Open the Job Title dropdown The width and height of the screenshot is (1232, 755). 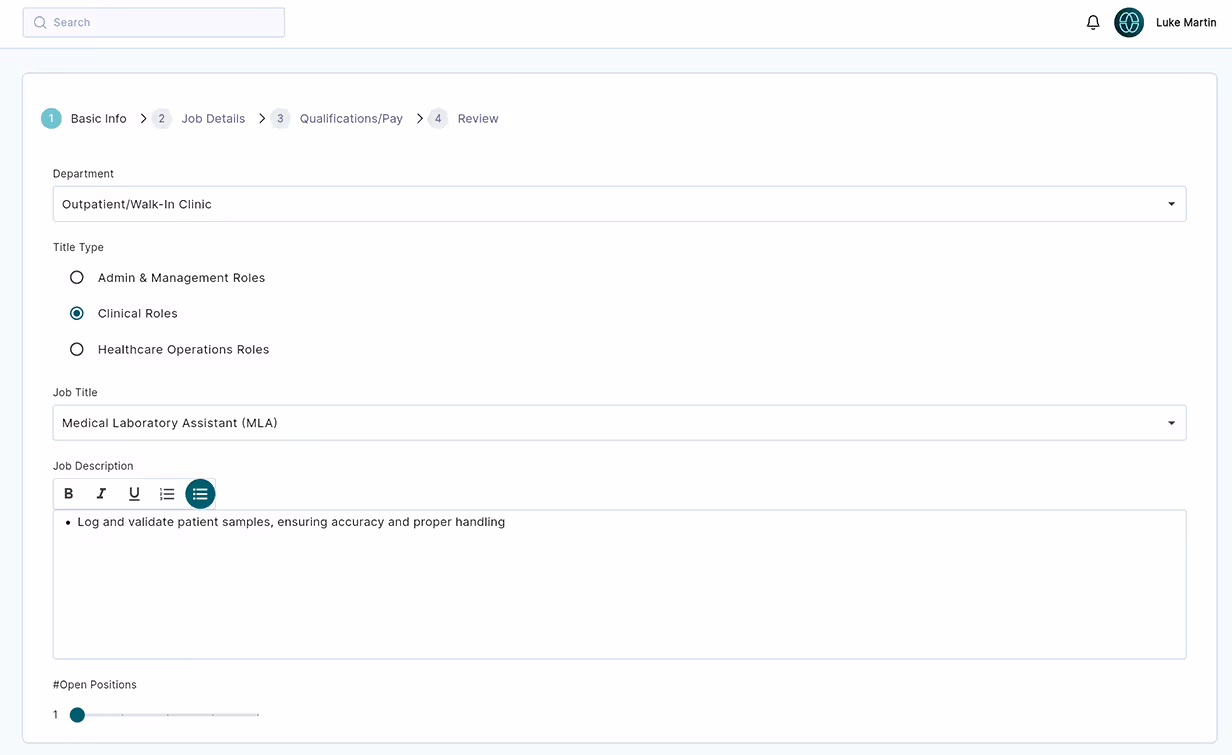(619, 422)
